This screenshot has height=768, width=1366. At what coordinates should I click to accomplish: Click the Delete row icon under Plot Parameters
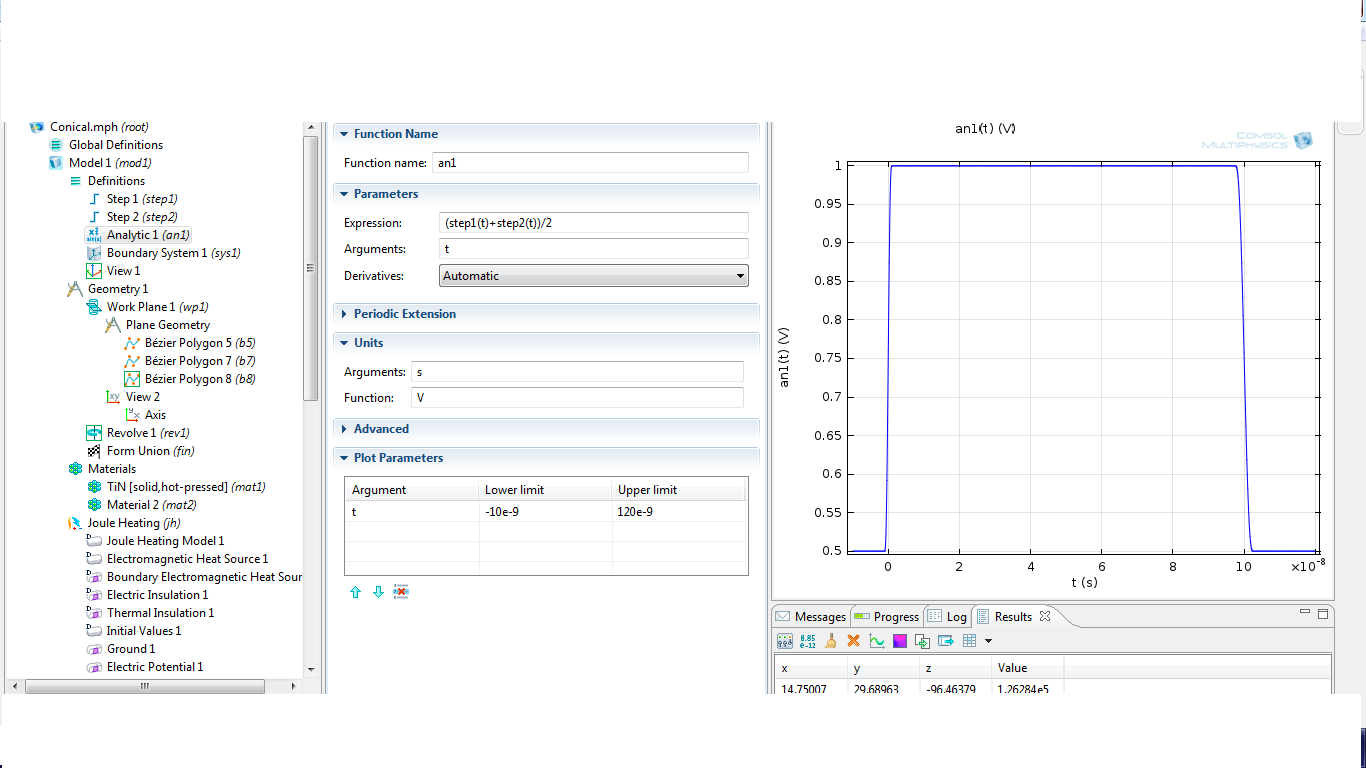click(401, 592)
